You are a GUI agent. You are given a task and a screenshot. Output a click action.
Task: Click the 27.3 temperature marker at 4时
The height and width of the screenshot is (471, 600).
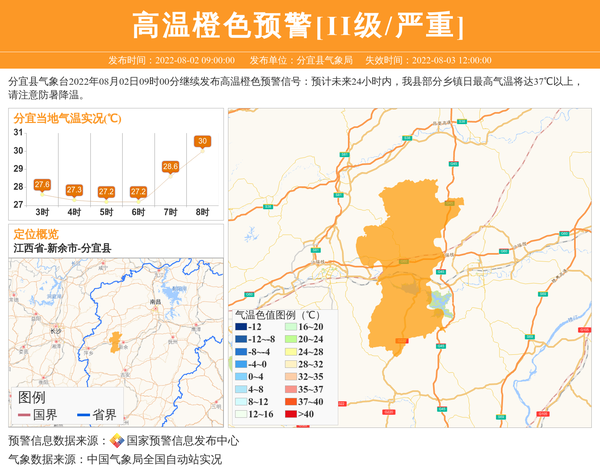pos(74,190)
